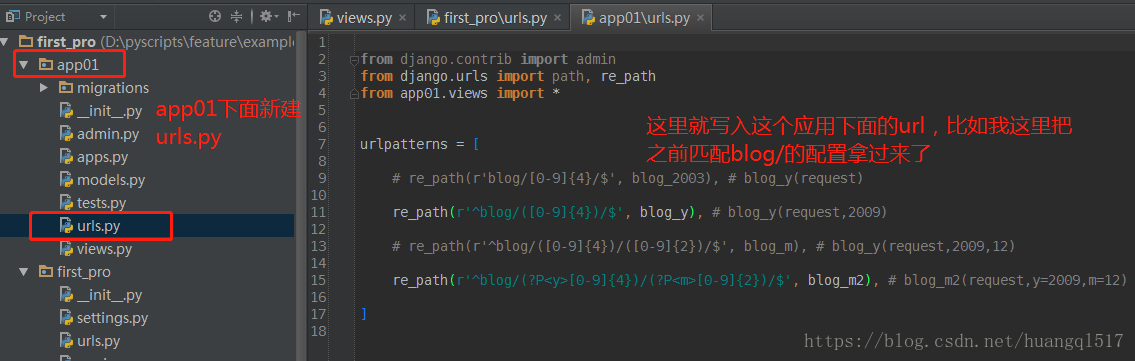Click the 'from django.contrib import admin' line
Viewport: 1135px width, 361px height.
point(488,59)
